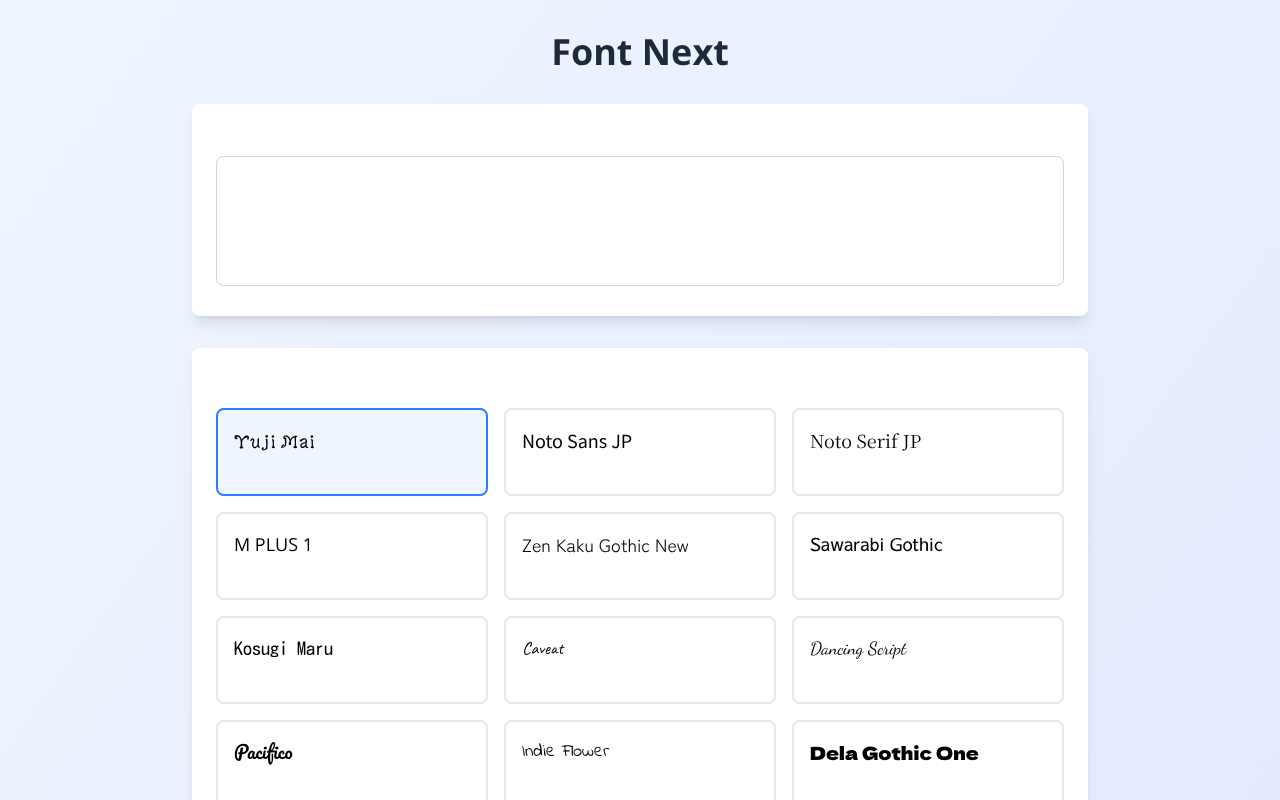Screen dimensions: 1280x800
Task: Select the Sawarabi Gothic font card
Action: pos(928,556)
